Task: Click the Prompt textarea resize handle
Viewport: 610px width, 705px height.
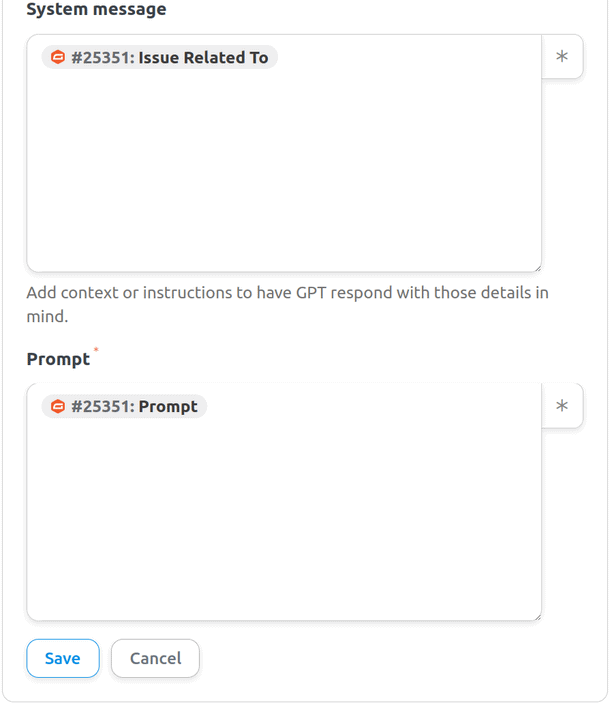Action: point(536,615)
